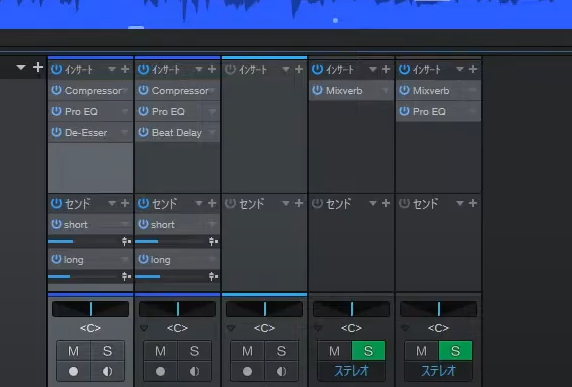Bypass the Beat Delay plugin
Image resolution: width=572 pixels, height=387 pixels.
click(x=143, y=132)
